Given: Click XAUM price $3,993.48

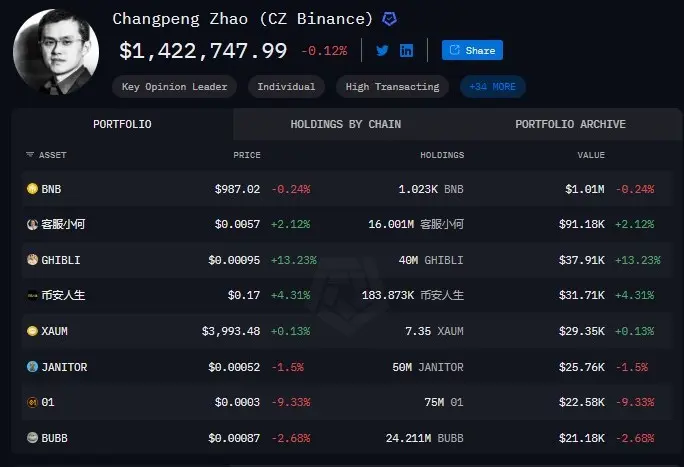Looking at the screenshot, I should pyautogui.click(x=231, y=331).
